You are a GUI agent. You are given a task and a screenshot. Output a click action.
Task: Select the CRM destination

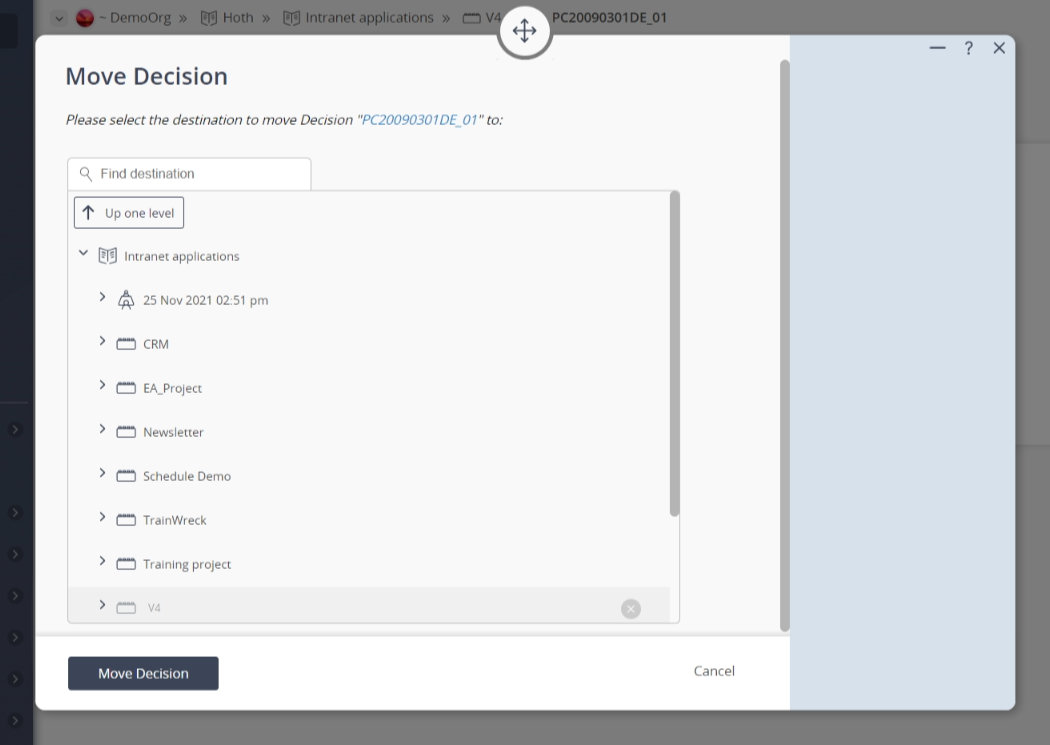pyautogui.click(x=156, y=344)
